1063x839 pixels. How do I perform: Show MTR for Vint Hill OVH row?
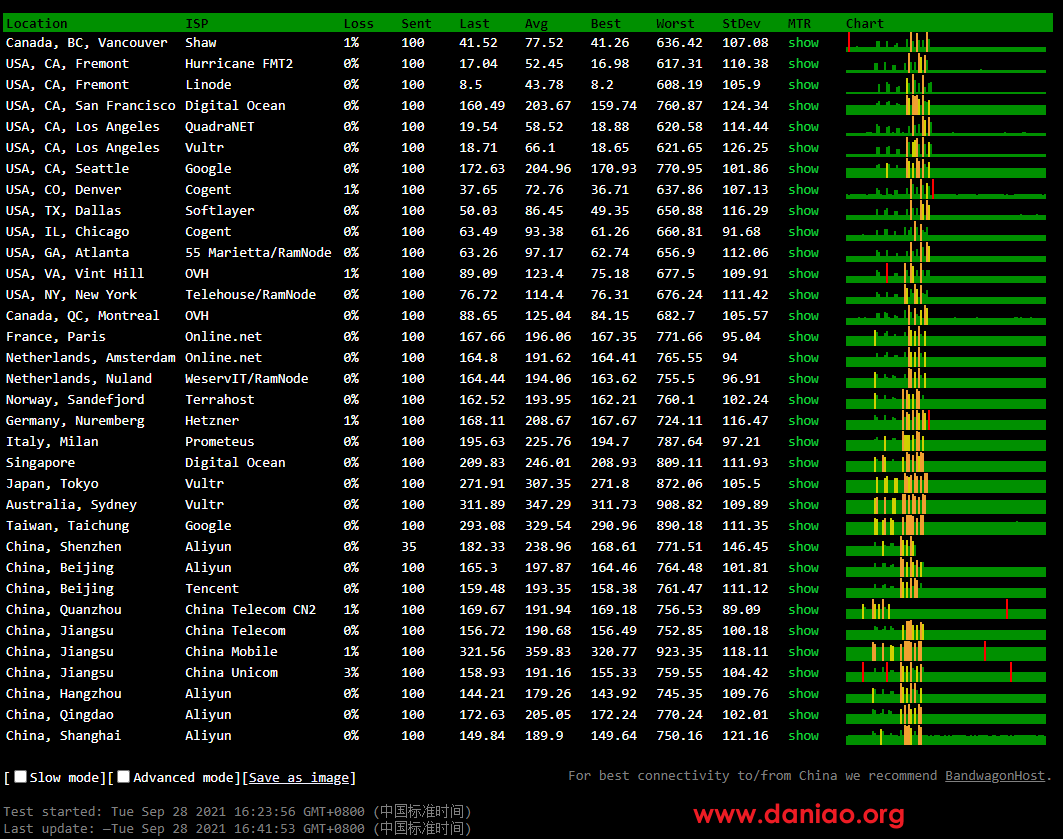click(803, 274)
